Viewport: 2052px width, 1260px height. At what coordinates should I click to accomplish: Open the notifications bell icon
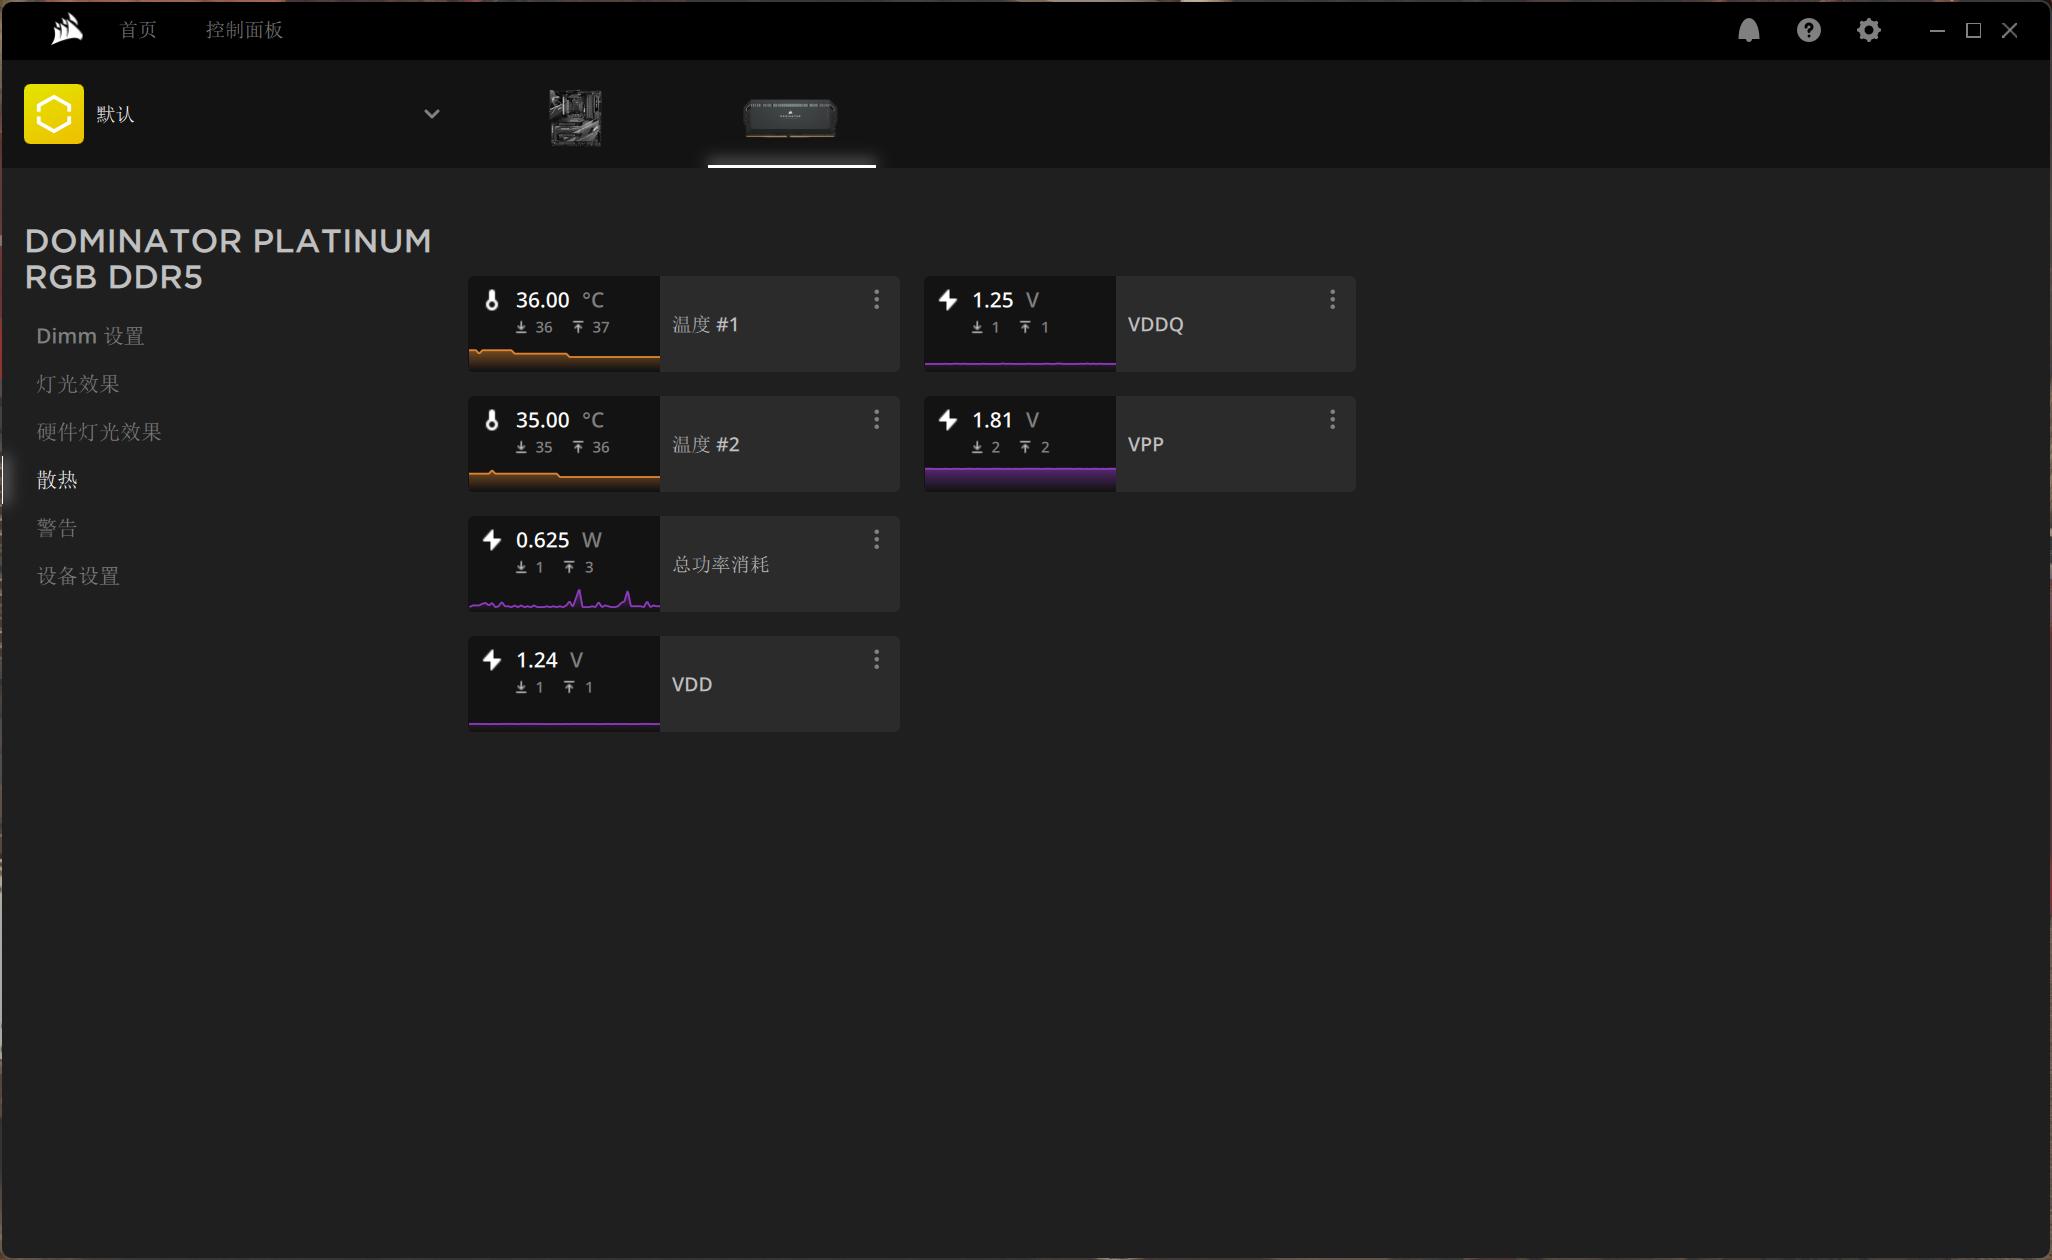(x=1748, y=30)
